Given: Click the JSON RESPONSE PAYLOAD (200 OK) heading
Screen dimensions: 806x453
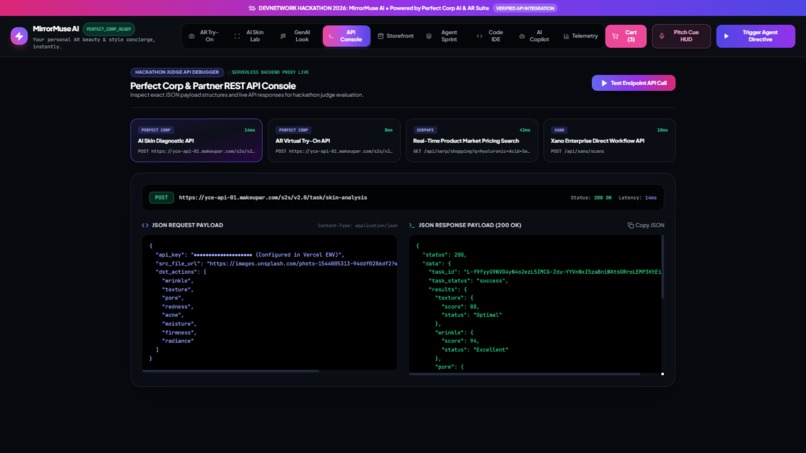Looking at the screenshot, I should [469, 225].
